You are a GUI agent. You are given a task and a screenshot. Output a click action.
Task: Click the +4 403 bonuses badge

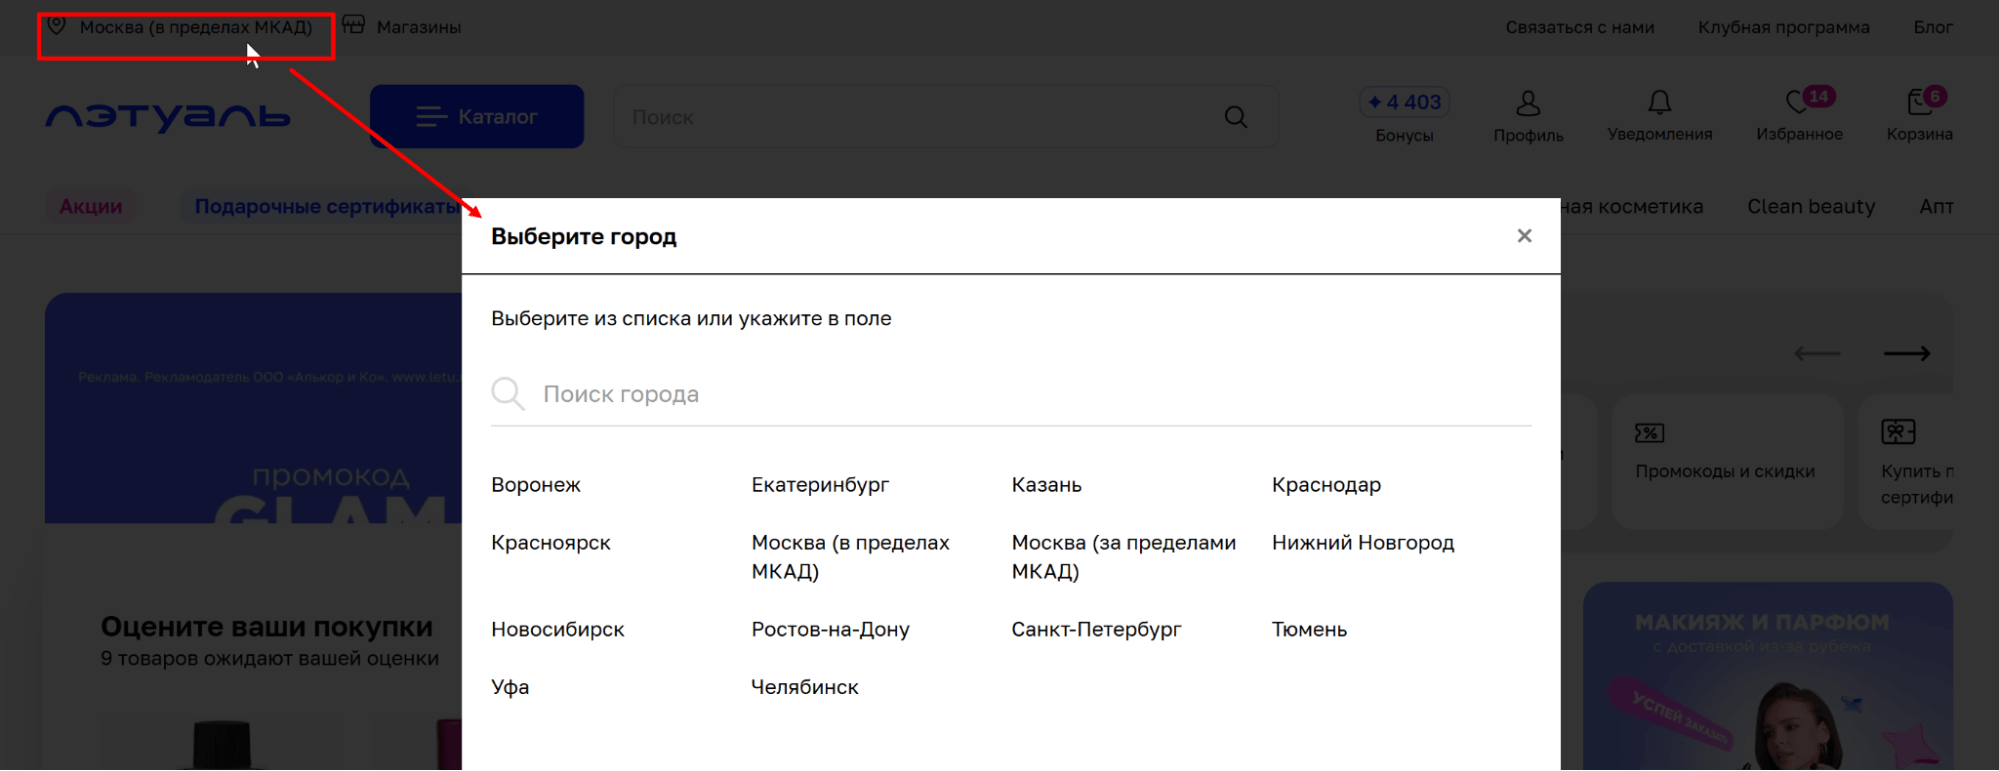tap(1404, 102)
